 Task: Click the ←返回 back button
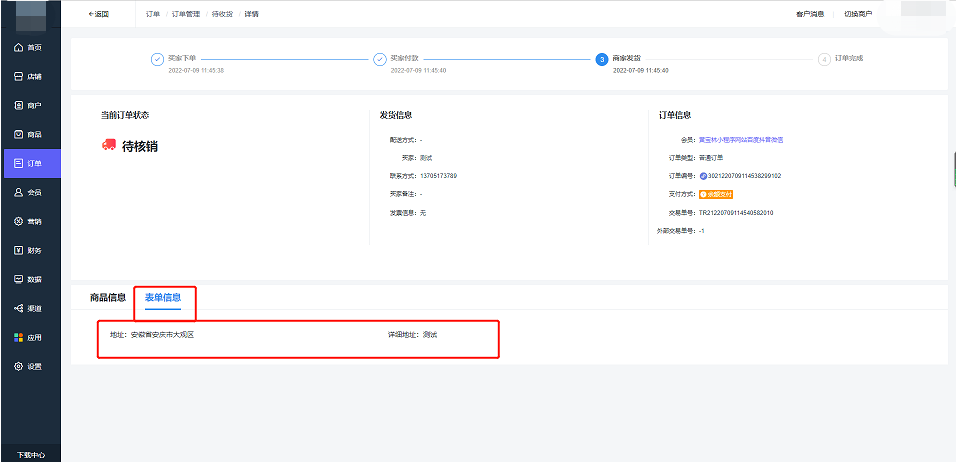click(x=98, y=14)
